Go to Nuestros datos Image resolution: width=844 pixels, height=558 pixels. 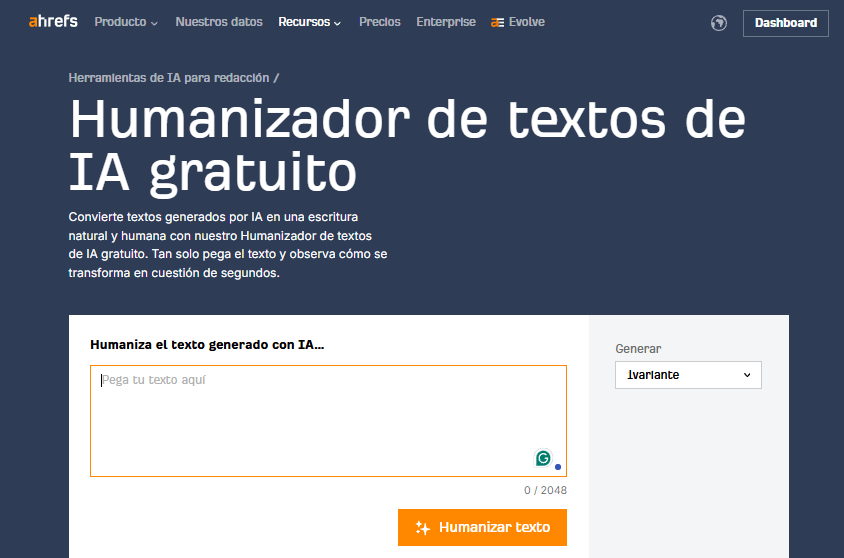point(219,22)
